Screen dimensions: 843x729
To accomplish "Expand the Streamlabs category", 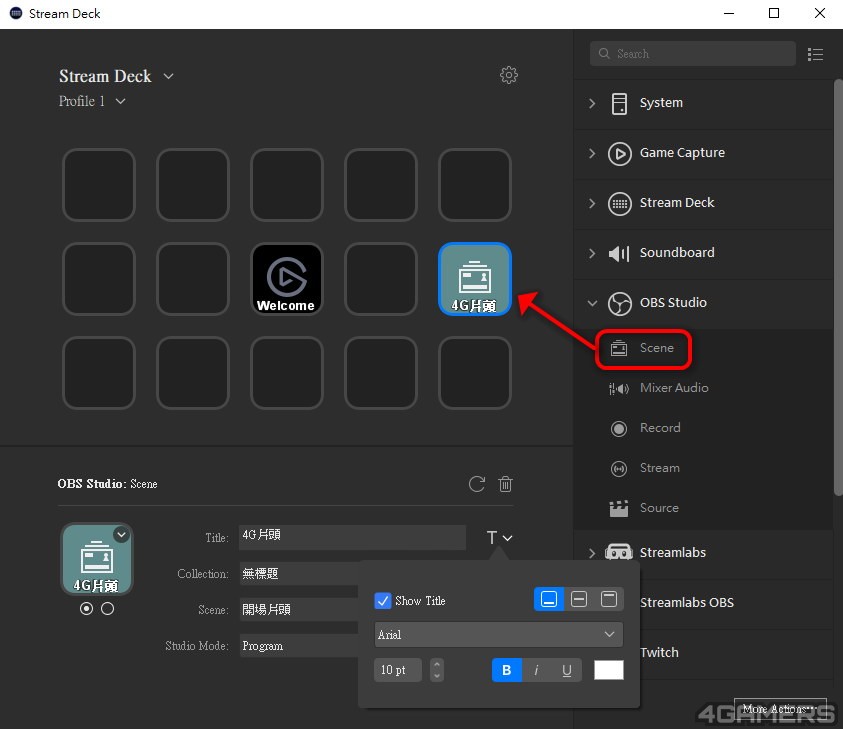I will coord(592,553).
